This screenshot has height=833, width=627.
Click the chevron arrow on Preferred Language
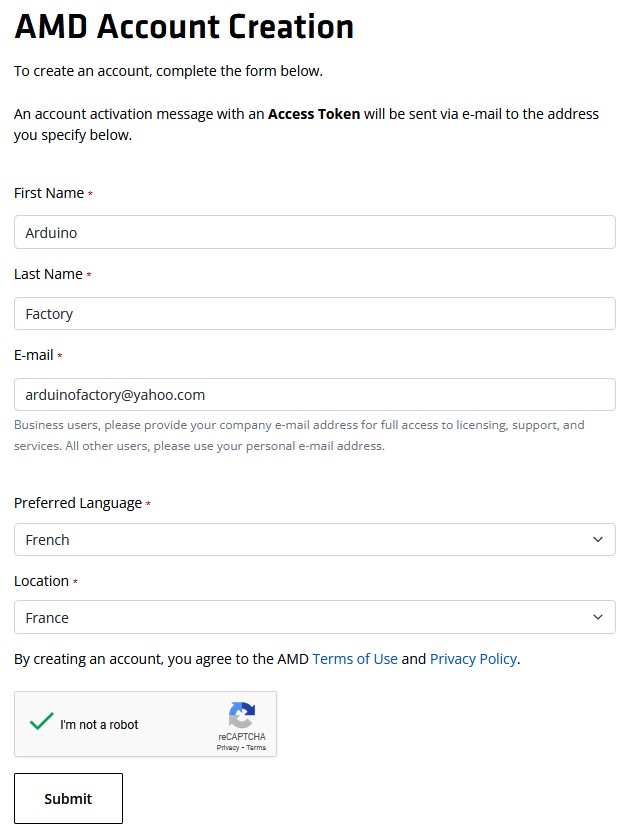click(598, 540)
